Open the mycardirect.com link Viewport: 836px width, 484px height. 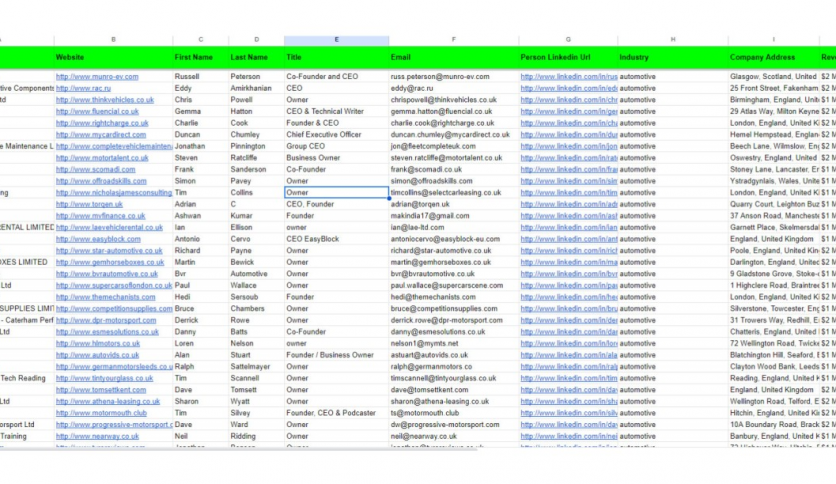pos(101,135)
